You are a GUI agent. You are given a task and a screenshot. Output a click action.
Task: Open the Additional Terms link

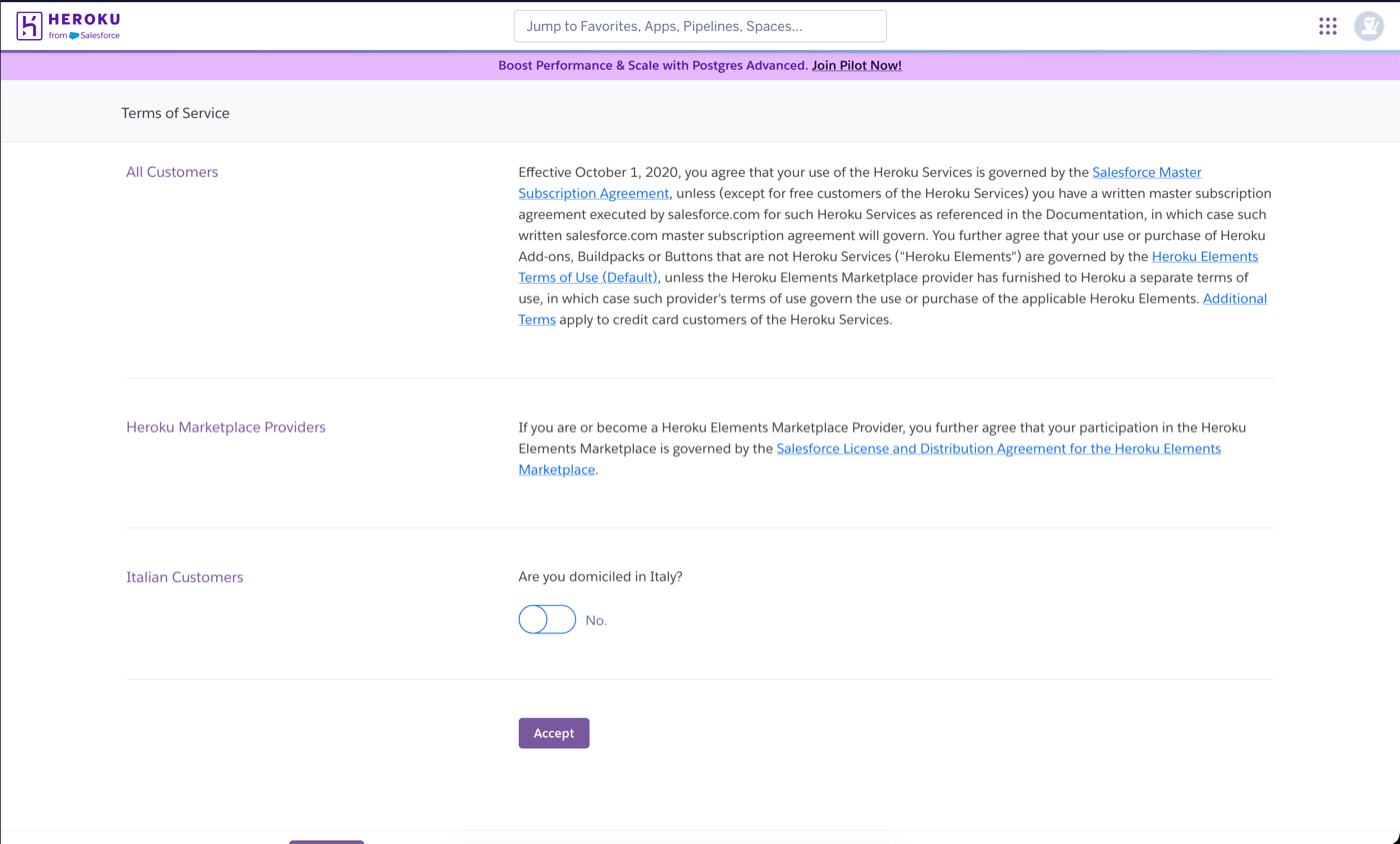point(1235,298)
